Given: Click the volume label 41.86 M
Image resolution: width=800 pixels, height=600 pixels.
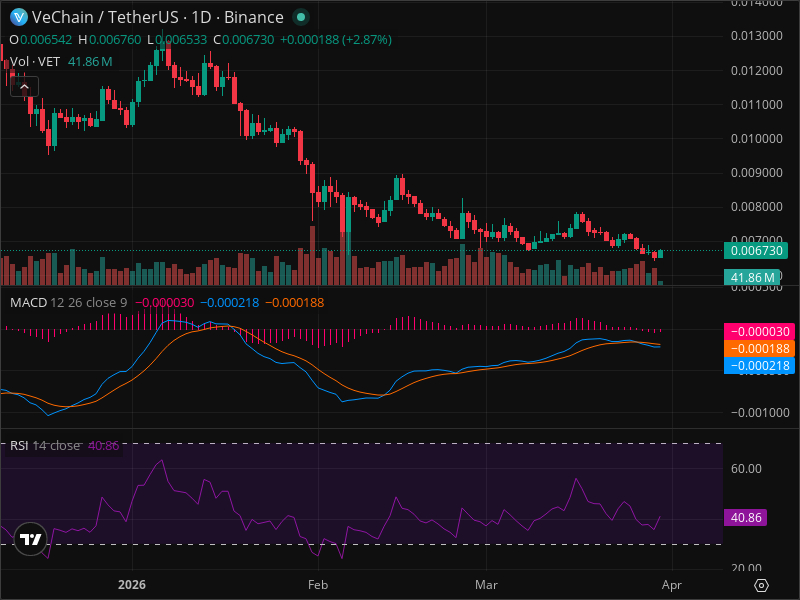Looking at the screenshot, I should pos(752,278).
